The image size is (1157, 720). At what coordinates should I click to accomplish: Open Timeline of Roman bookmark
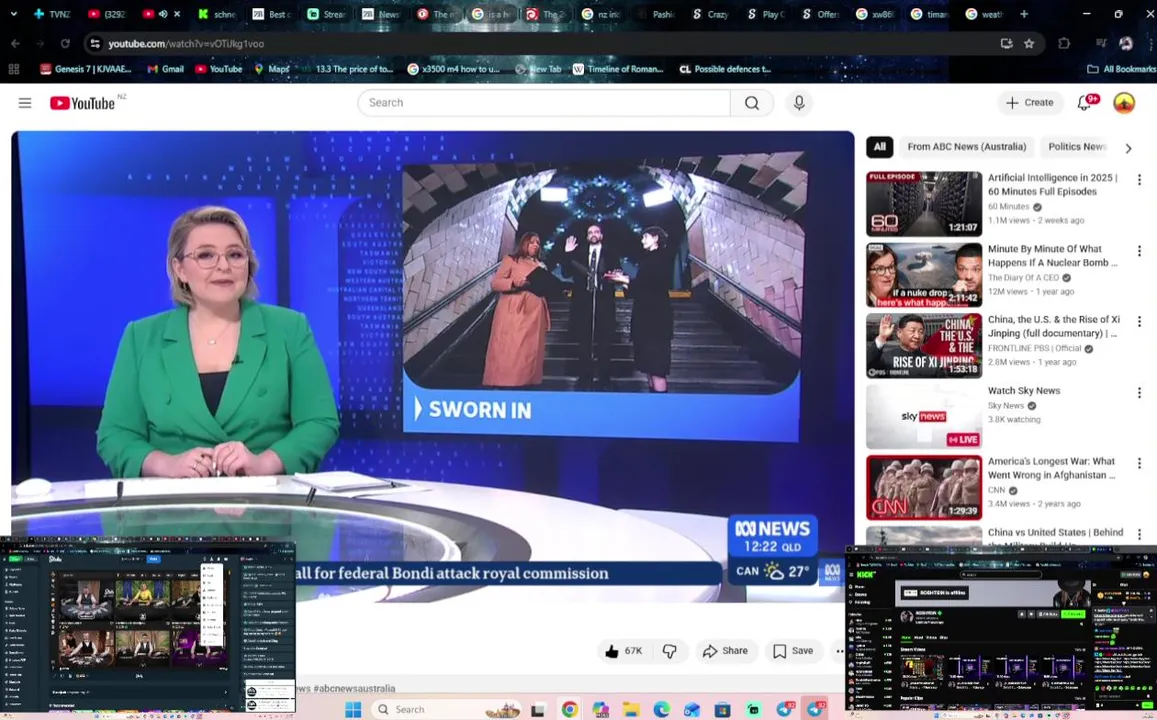(x=618, y=69)
